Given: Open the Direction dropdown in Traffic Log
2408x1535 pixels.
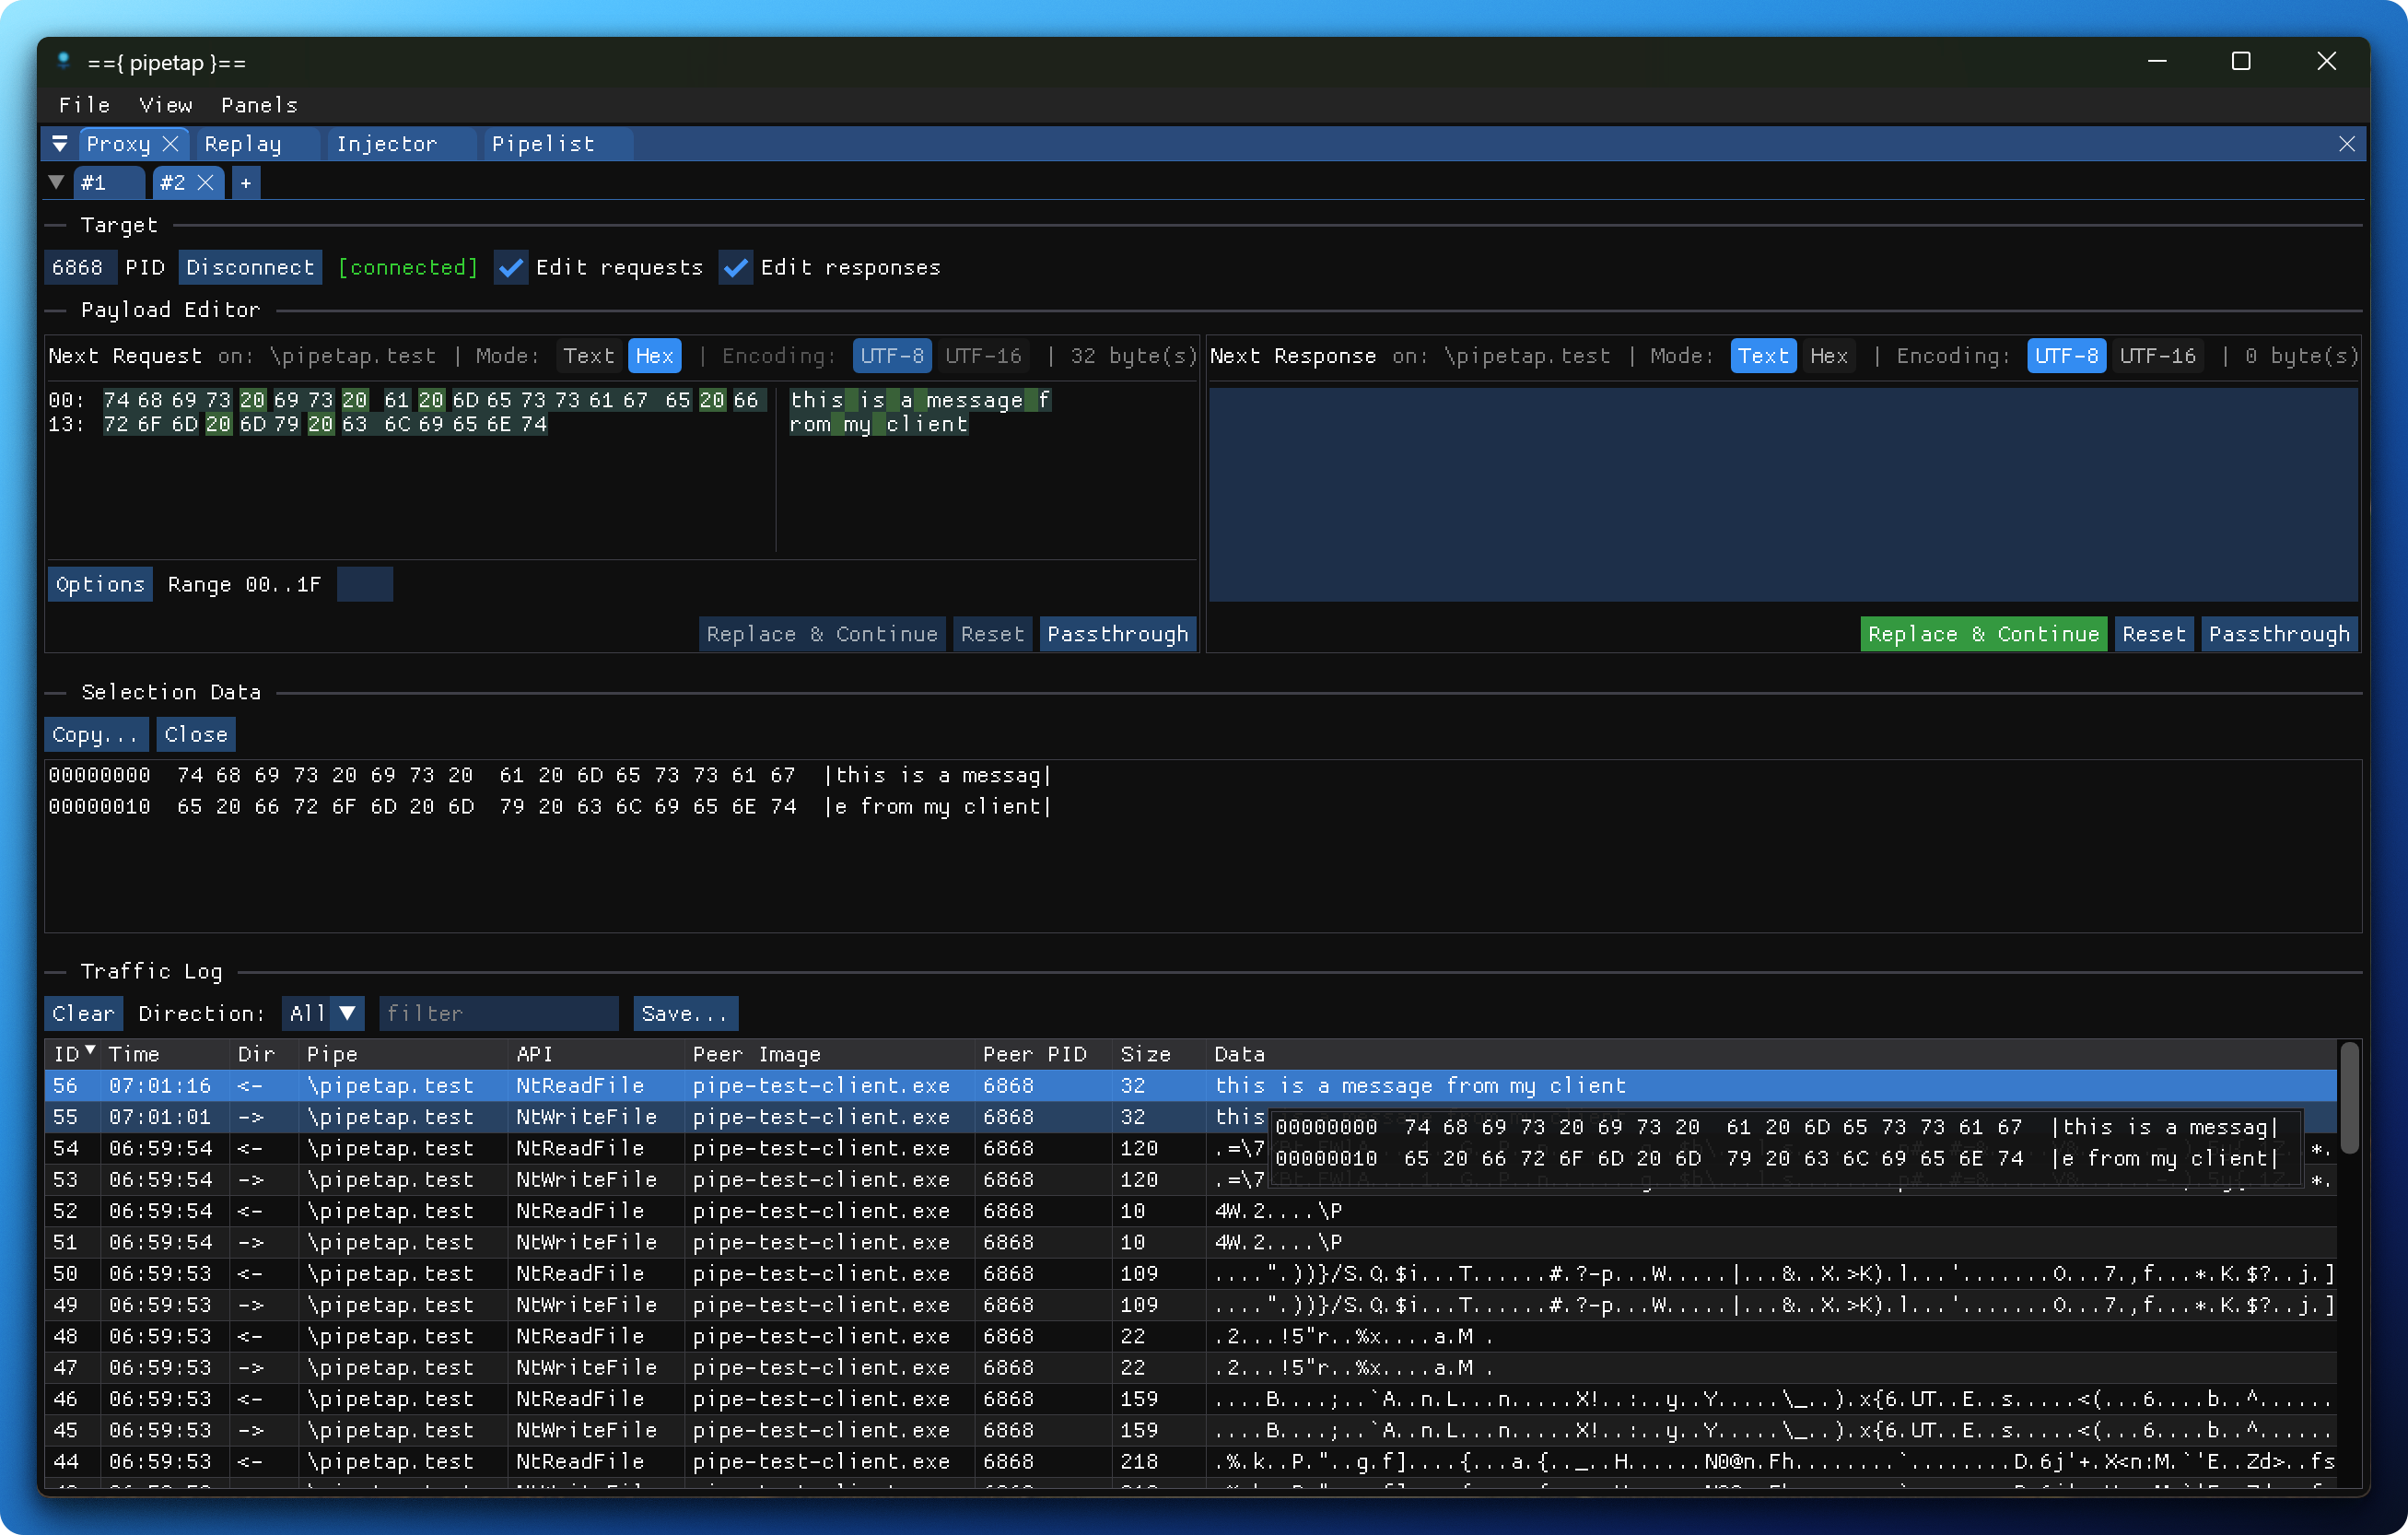Looking at the screenshot, I should pyautogui.click(x=322, y=1013).
